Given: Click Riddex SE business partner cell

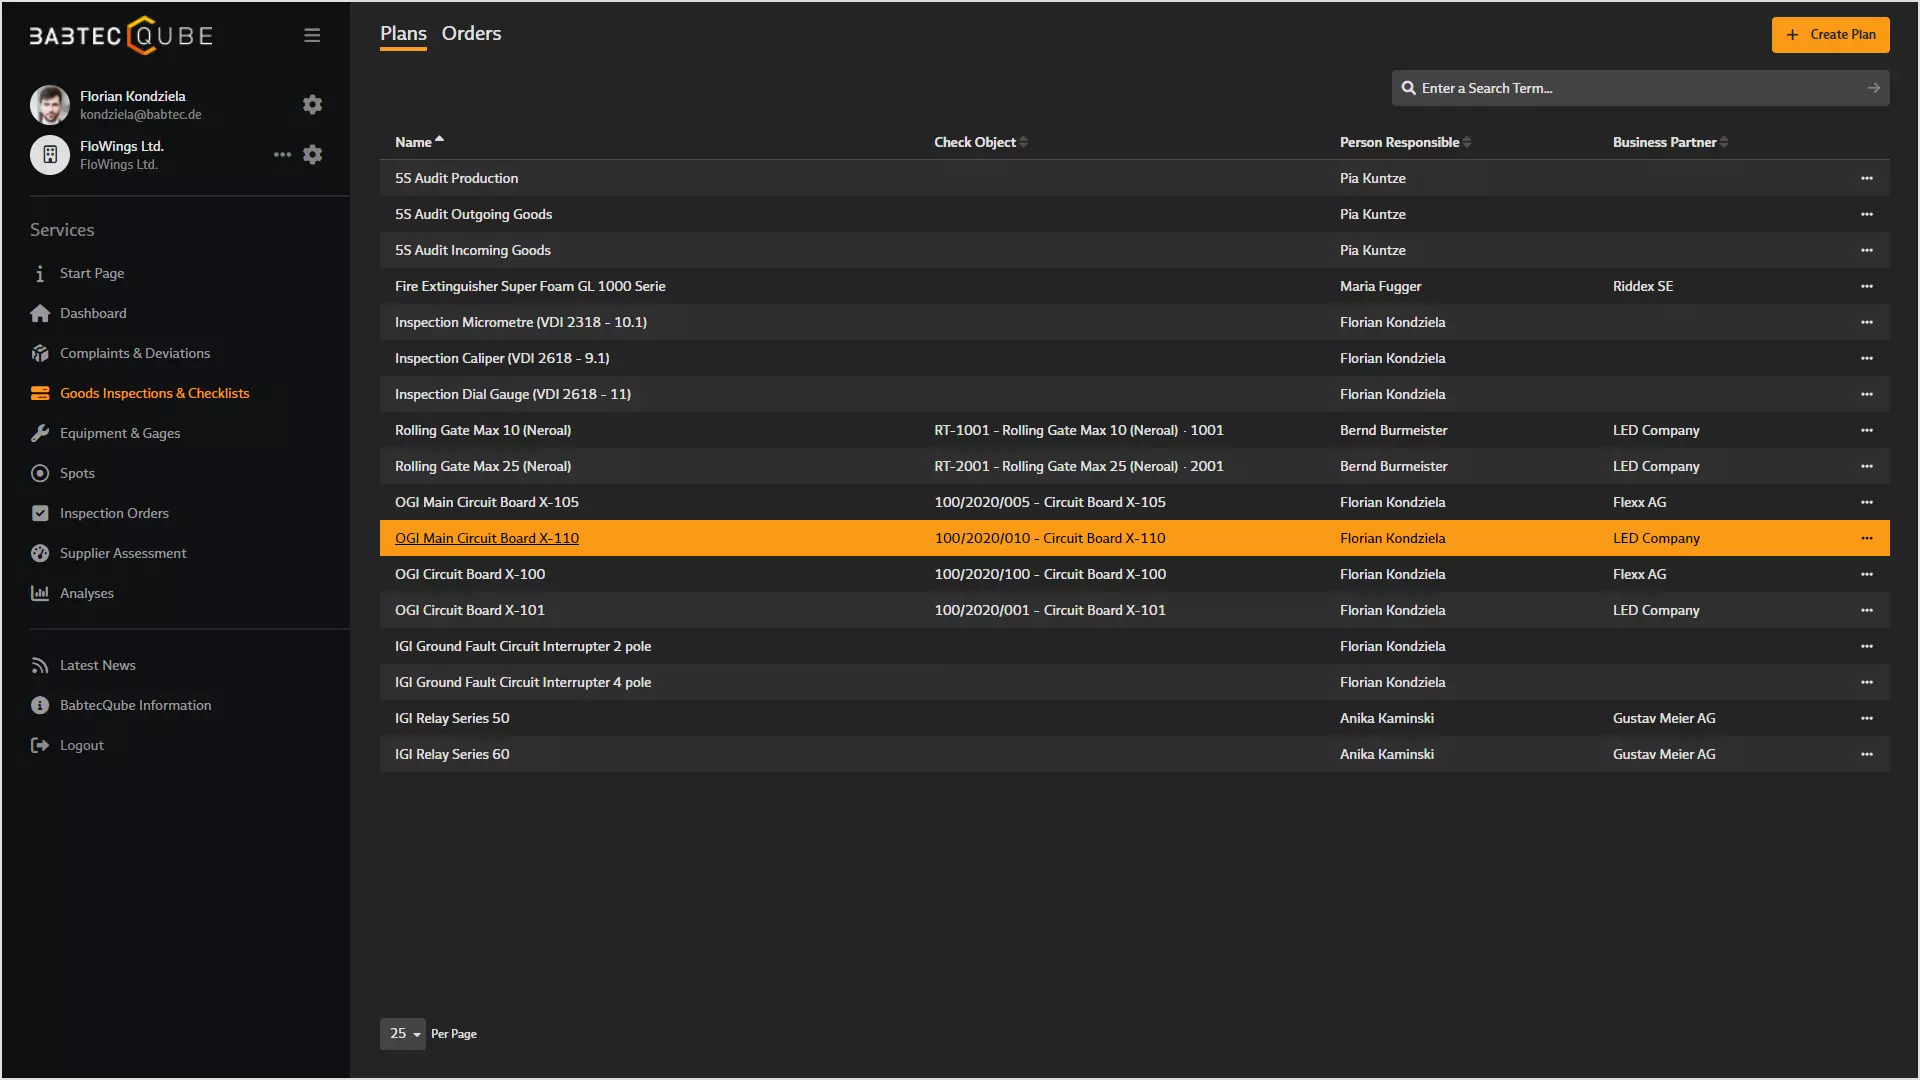Looking at the screenshot, I should tap(1643, 286).
